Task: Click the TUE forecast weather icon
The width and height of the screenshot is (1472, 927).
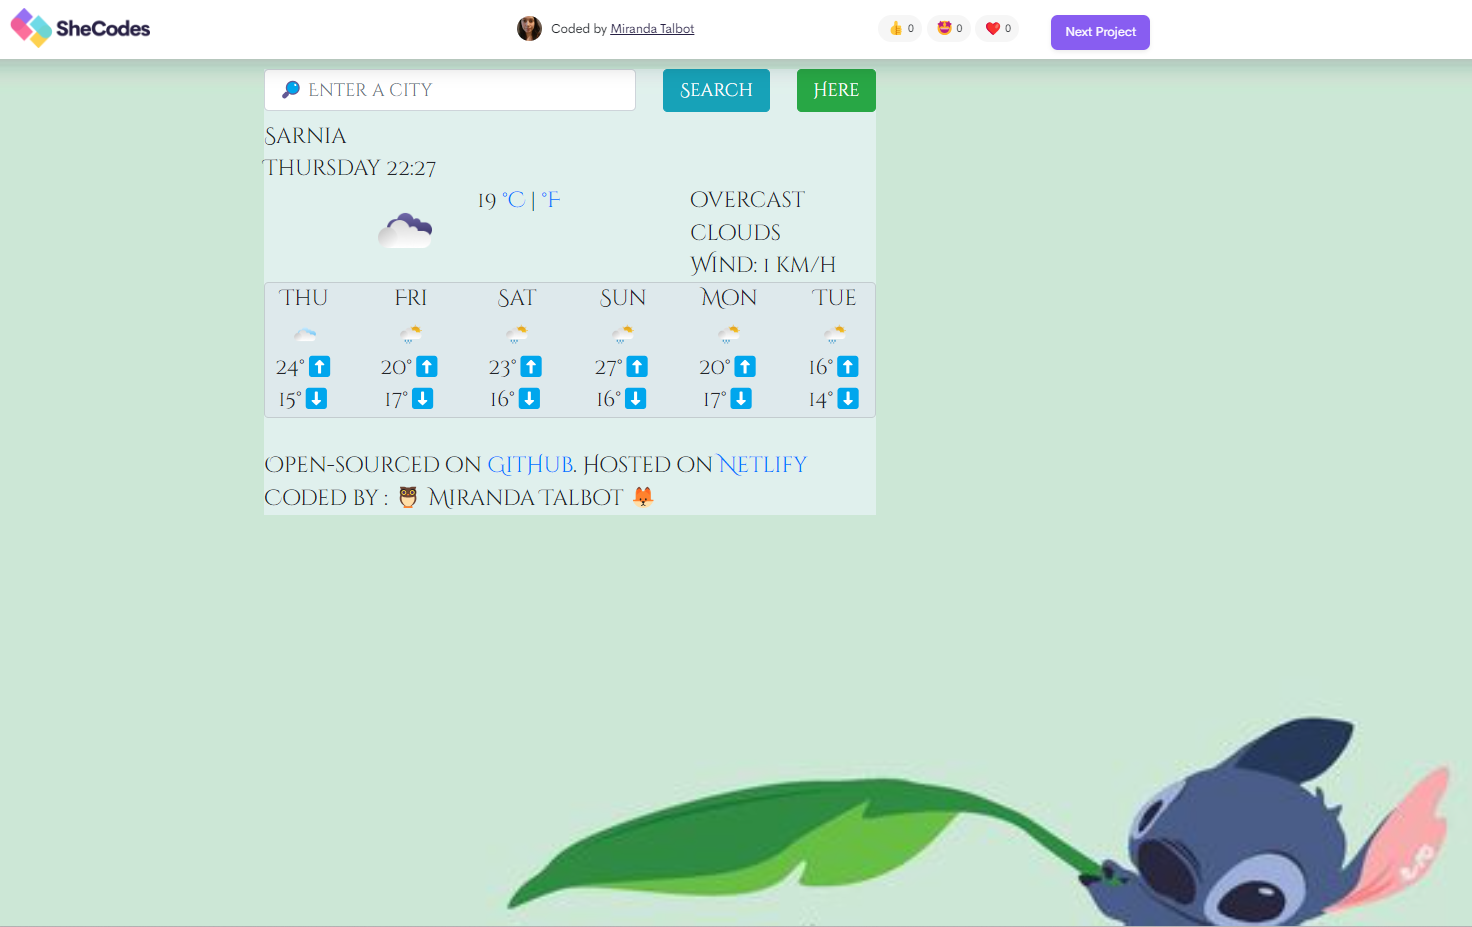Action: [x=834, y=334]
